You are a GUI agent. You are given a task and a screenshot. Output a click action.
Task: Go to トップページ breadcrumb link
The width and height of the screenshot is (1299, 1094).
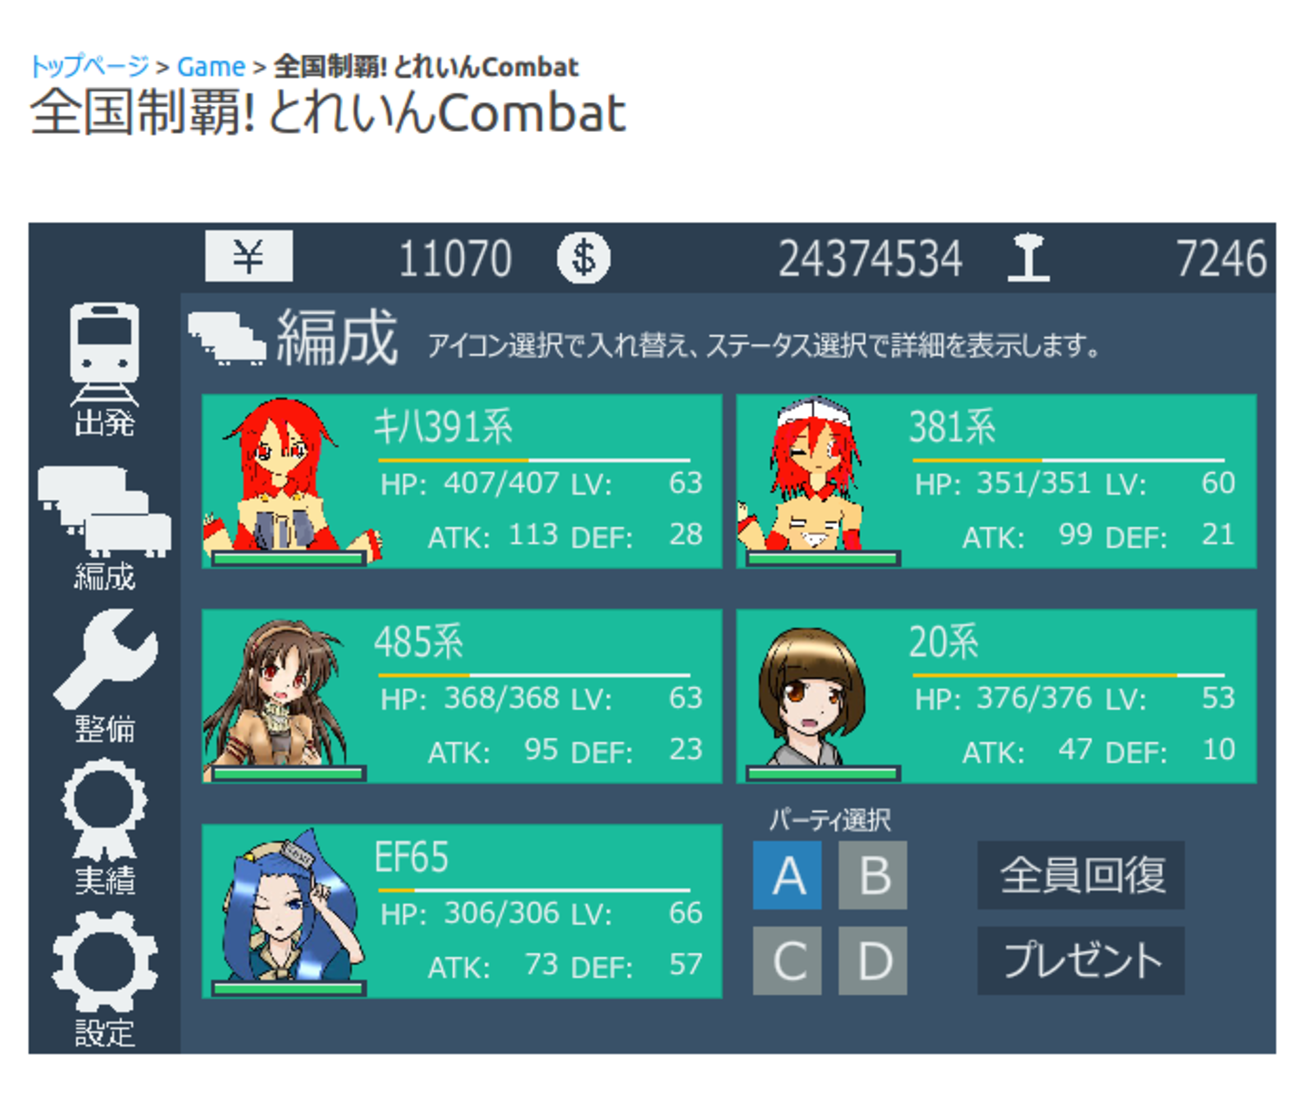pos(90,67)
